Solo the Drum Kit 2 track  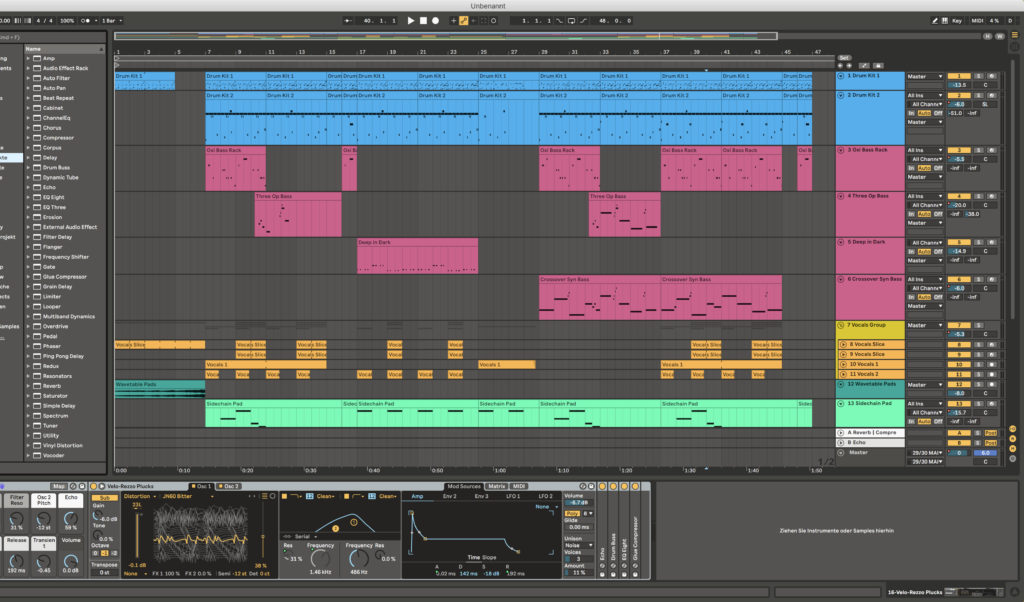(979, 96)
